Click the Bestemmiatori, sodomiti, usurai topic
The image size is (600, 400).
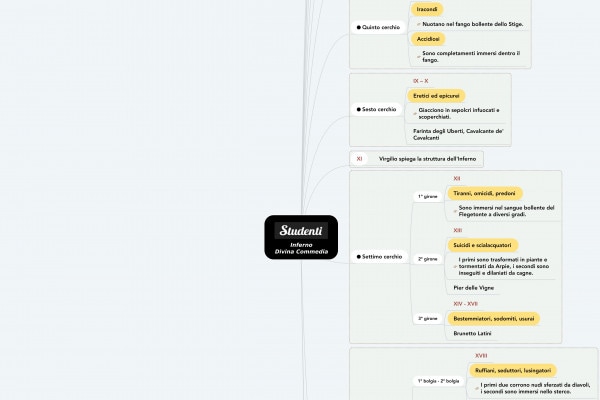tap(494, 317)
